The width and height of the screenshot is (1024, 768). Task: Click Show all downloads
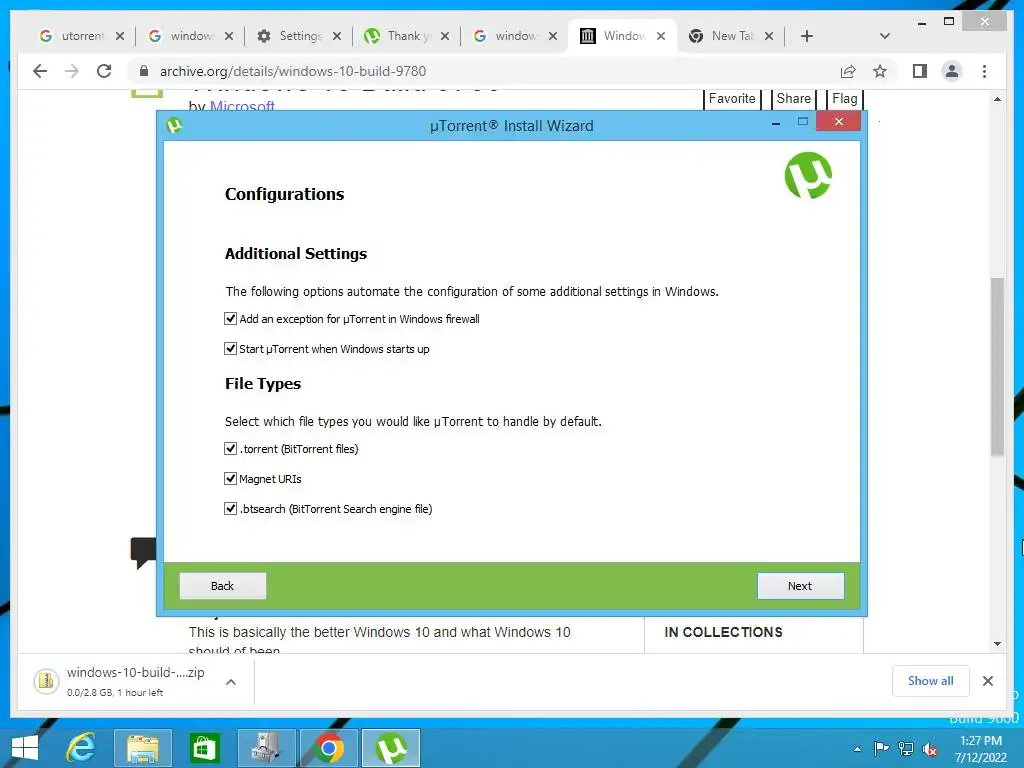(x=931, y=681)
